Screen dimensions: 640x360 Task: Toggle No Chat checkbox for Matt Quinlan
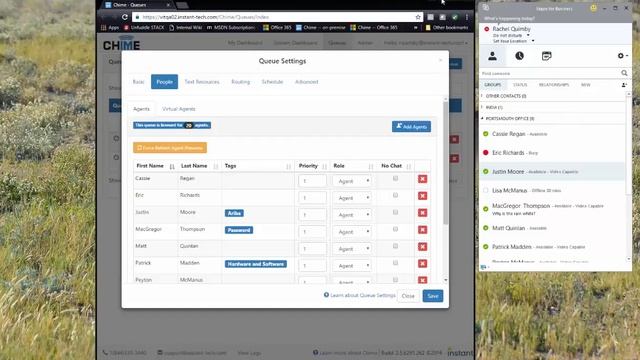[x=395, y=246]
